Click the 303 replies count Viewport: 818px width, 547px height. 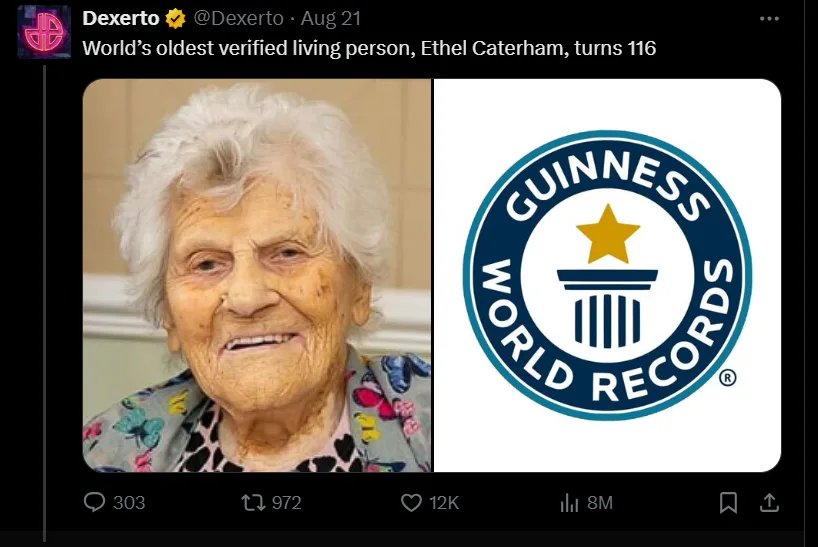[x=129, y=503]
